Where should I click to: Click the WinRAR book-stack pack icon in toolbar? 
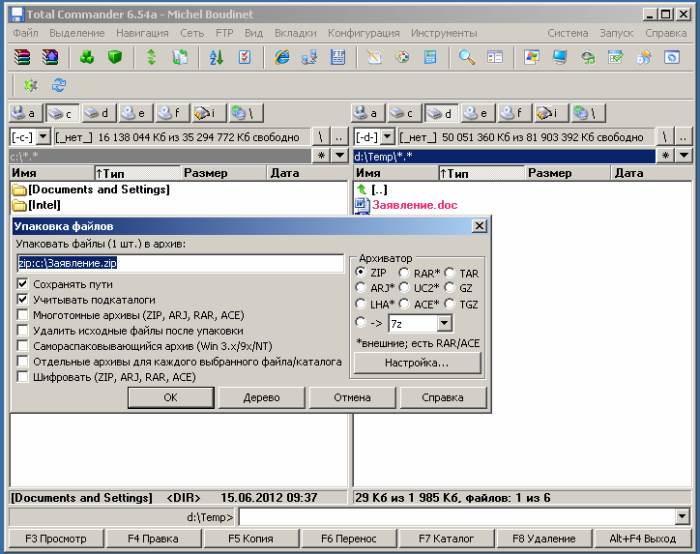pos(22,57)
